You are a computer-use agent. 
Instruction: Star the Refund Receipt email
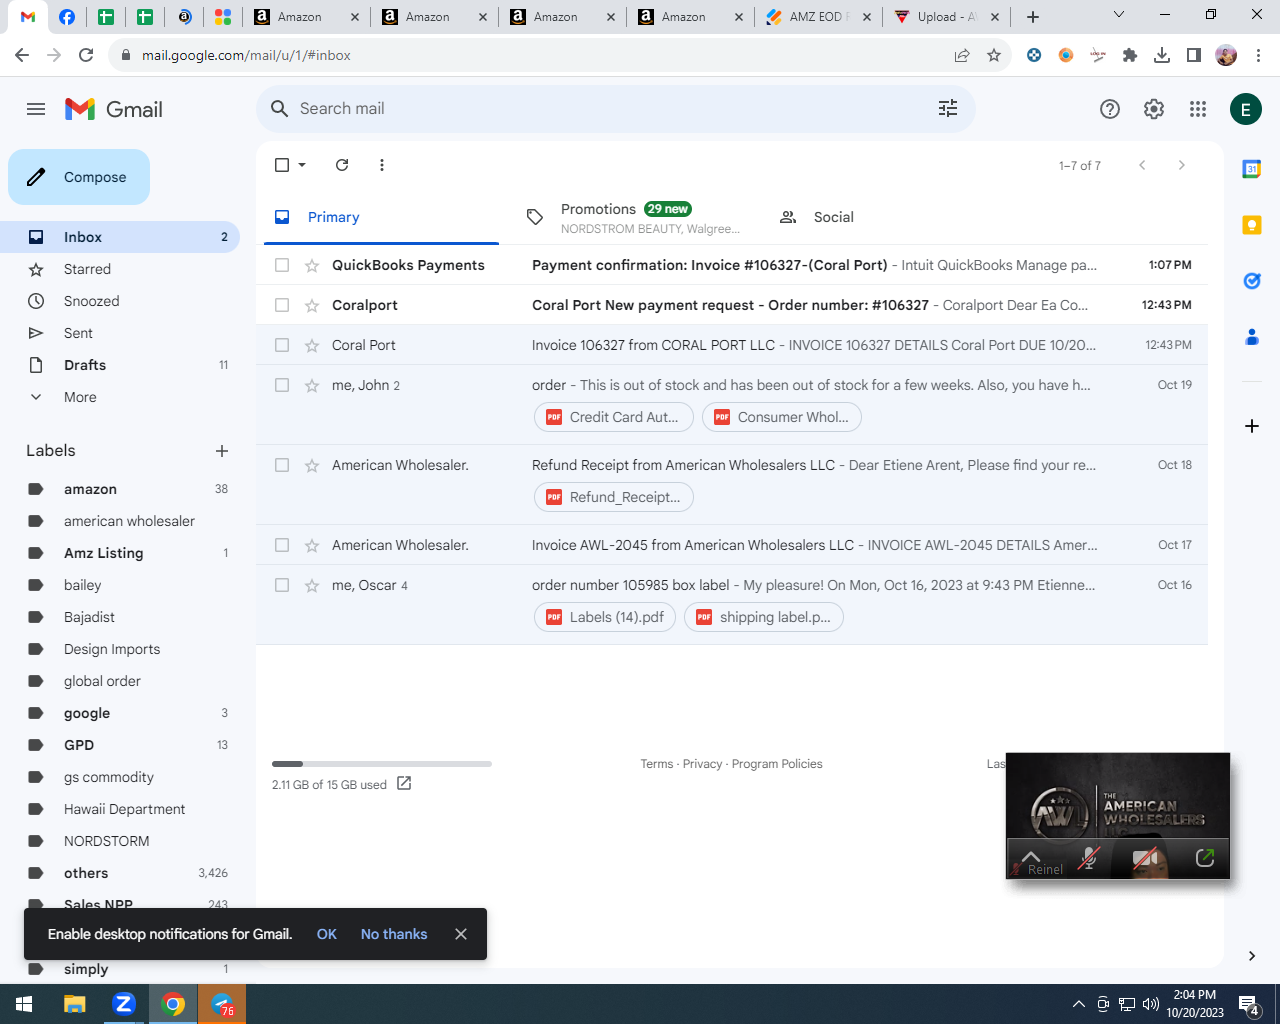click(312, 465)
